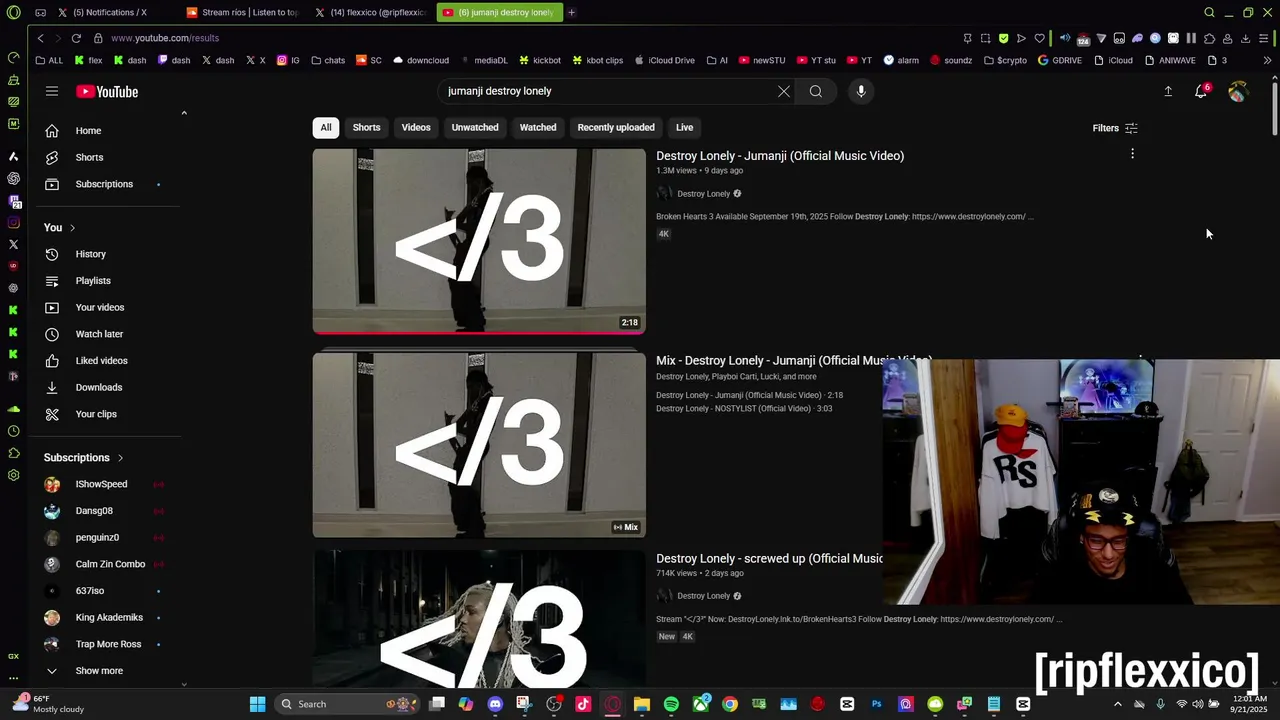Open the Windows Start menu

click(257, 704)
